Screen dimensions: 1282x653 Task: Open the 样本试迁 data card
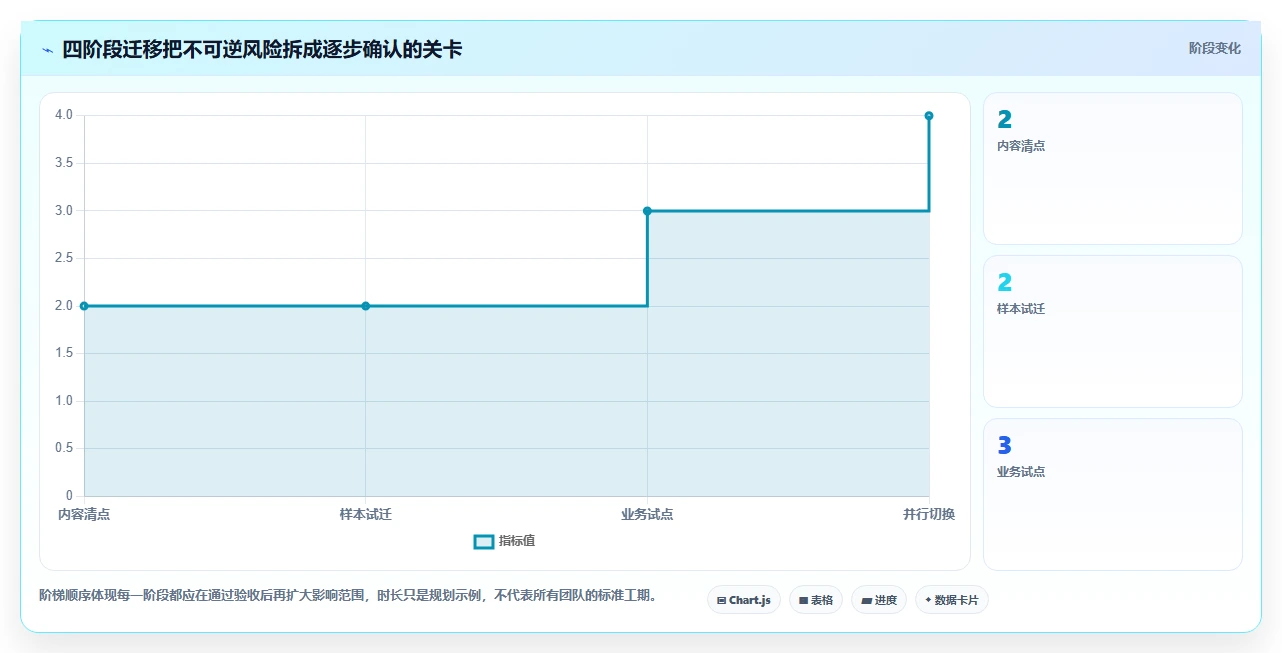click(x=1113, y=331)
